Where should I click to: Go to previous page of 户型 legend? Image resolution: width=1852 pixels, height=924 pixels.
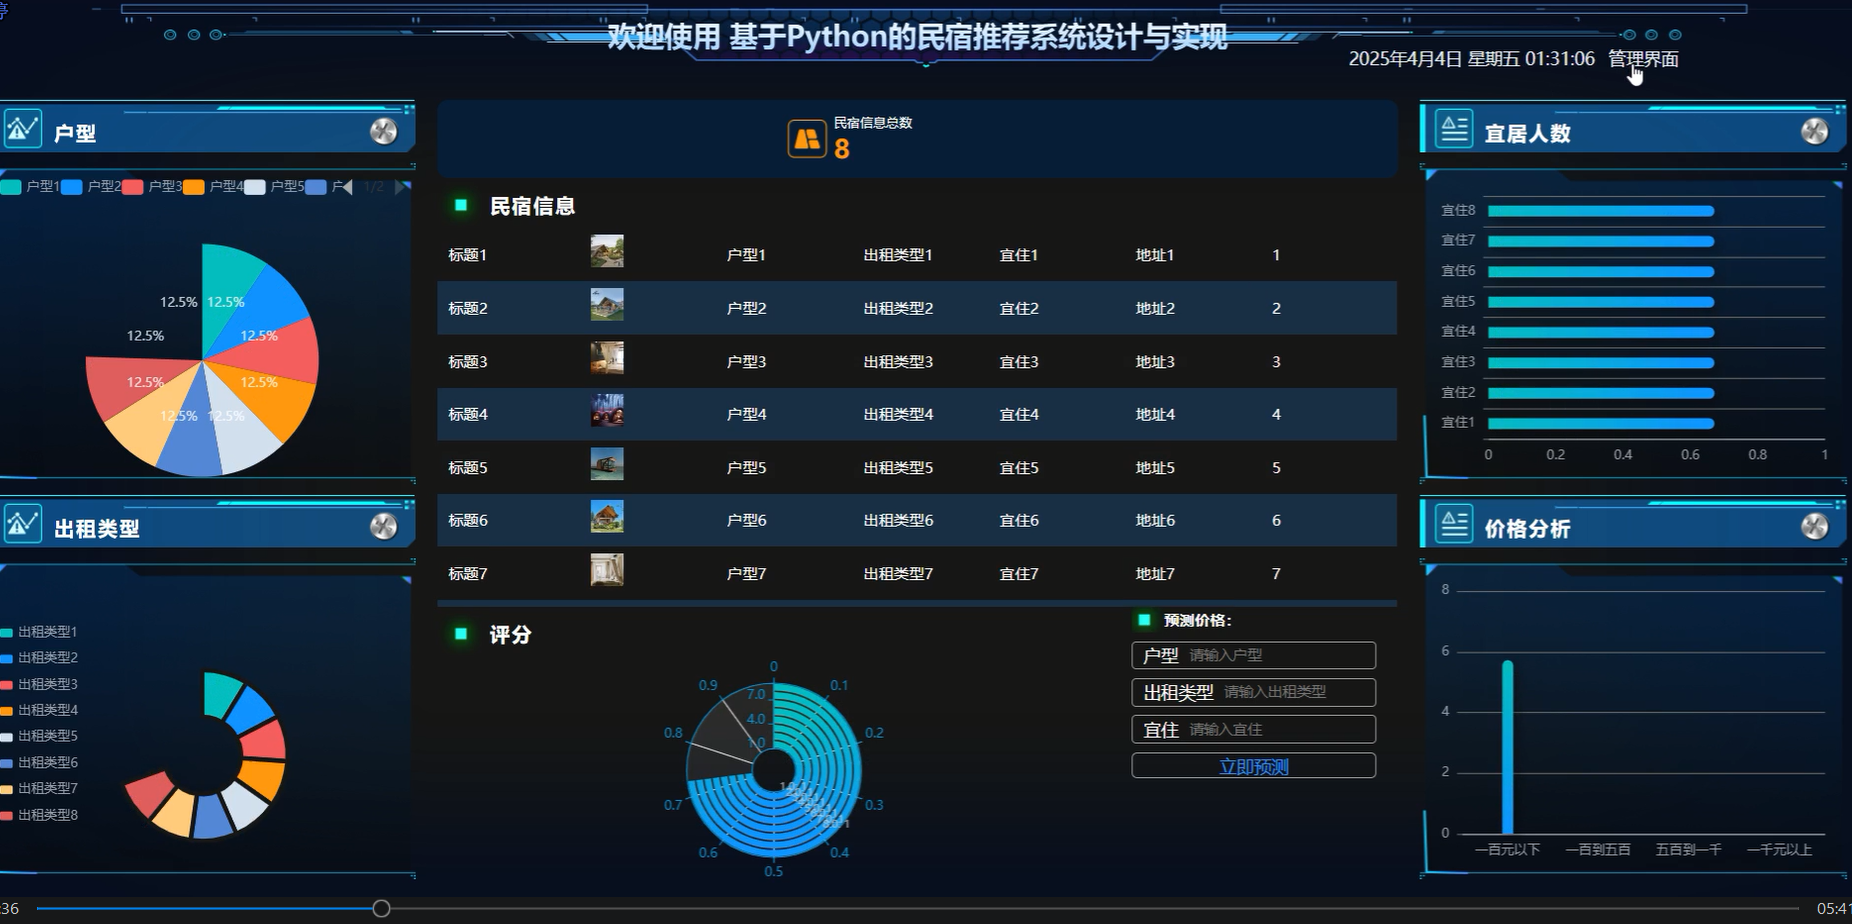coord(346,187)
